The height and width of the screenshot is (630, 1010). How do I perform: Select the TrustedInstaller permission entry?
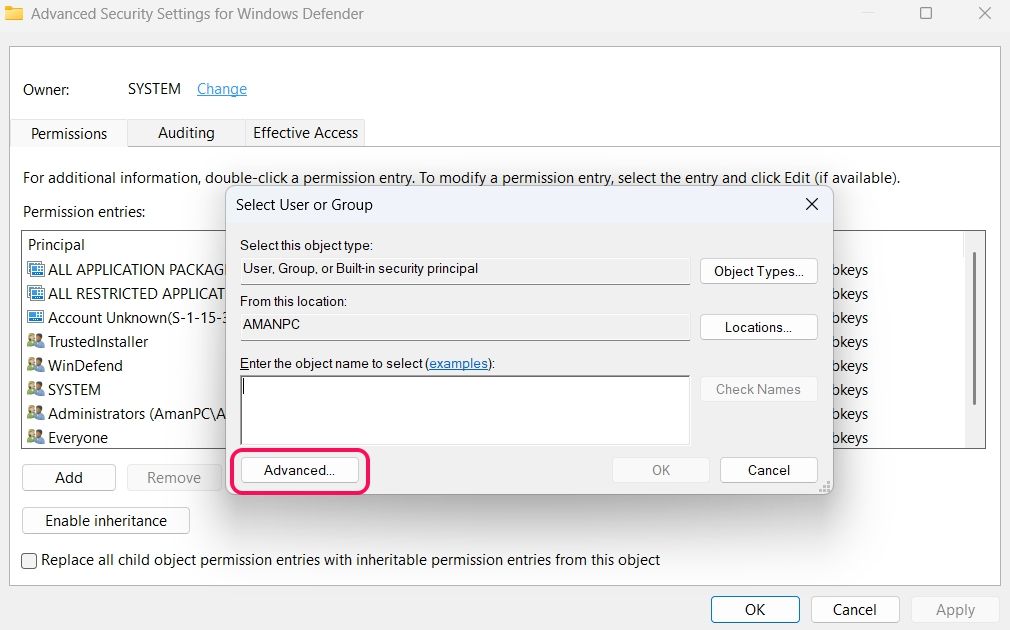click(98, 341)
